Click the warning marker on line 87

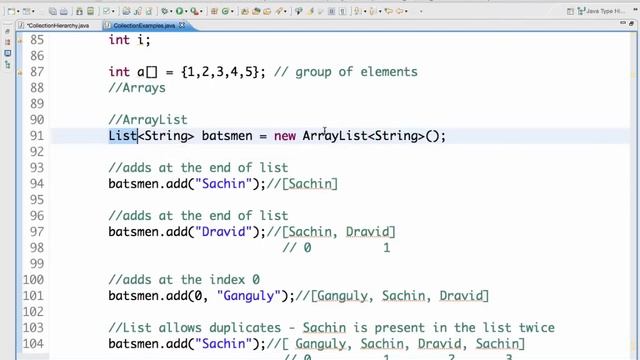[20, 73]
